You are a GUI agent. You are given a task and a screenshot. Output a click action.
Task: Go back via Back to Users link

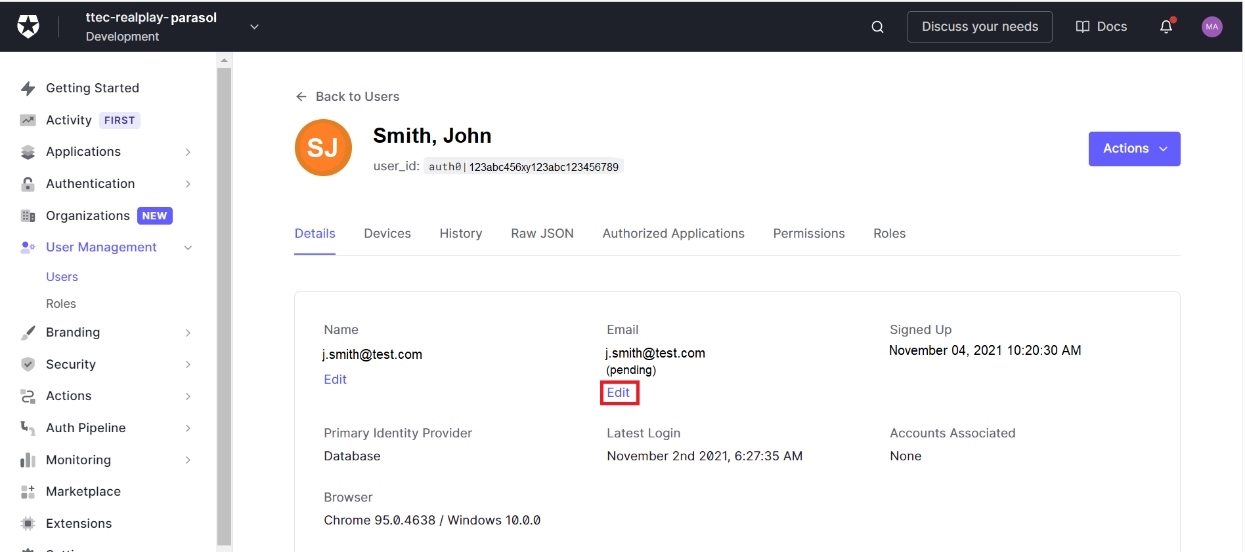[x=347, y=97]
